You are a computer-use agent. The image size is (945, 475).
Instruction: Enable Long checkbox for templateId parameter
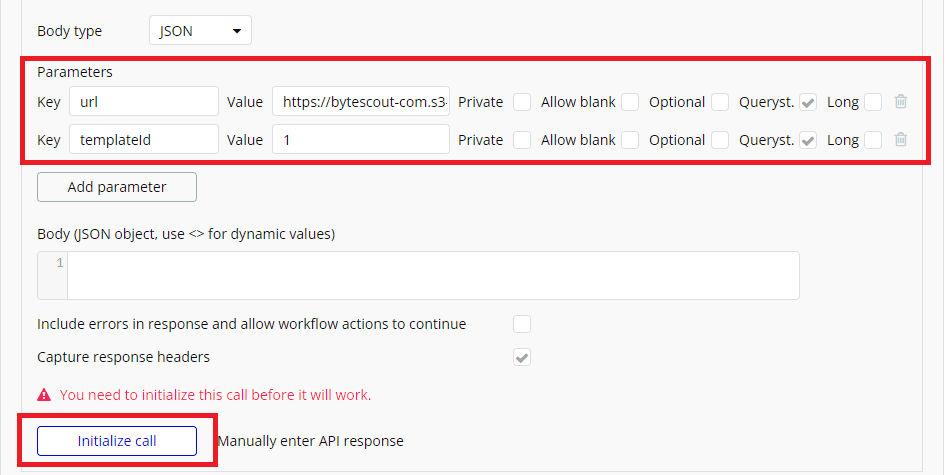[873, 141]
